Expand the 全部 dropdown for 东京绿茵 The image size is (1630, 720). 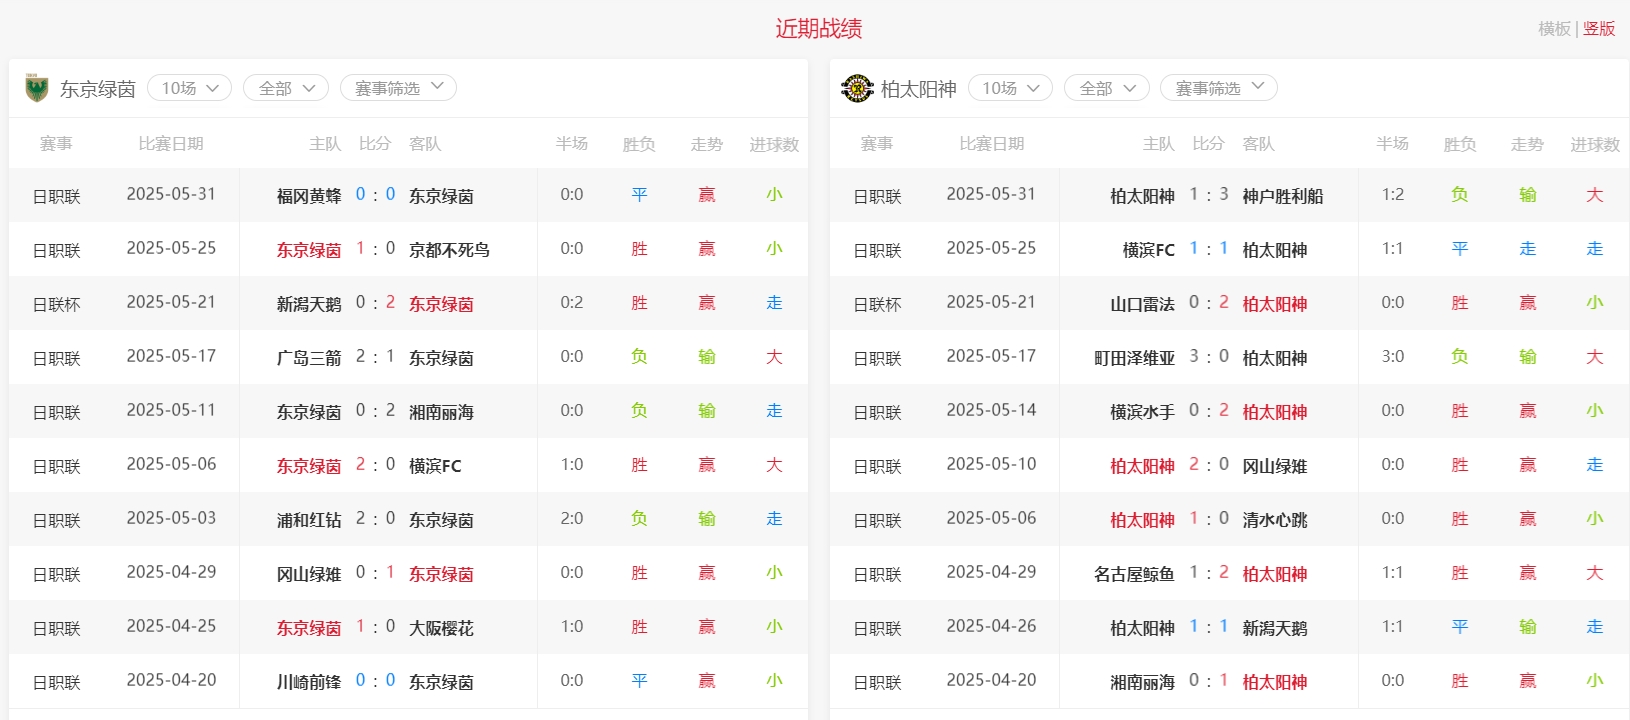(286, 88)
